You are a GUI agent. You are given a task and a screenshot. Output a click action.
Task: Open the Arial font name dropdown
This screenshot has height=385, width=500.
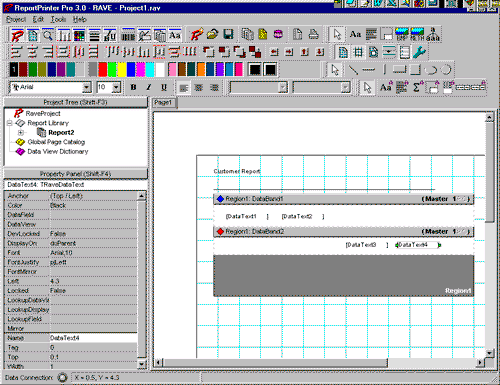pyautogui.click(x=87, y=87)
